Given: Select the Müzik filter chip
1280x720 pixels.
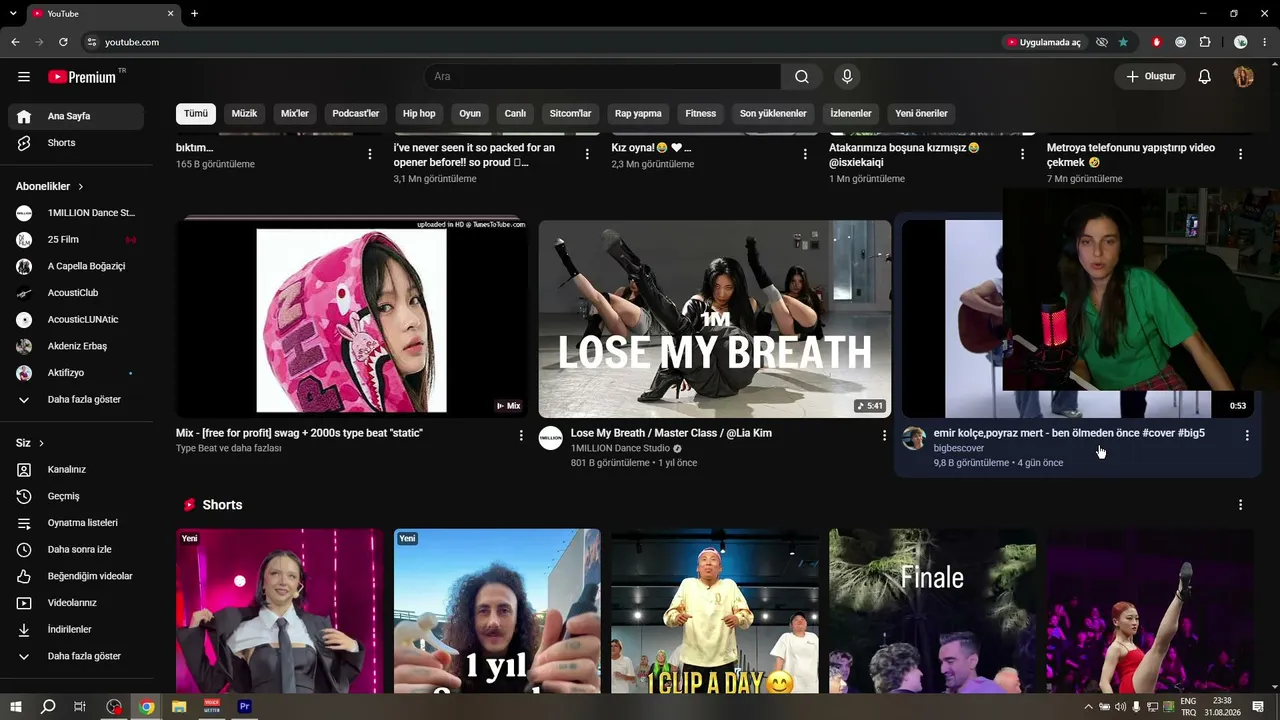Looking at the screenshot, I should point(244,114).
